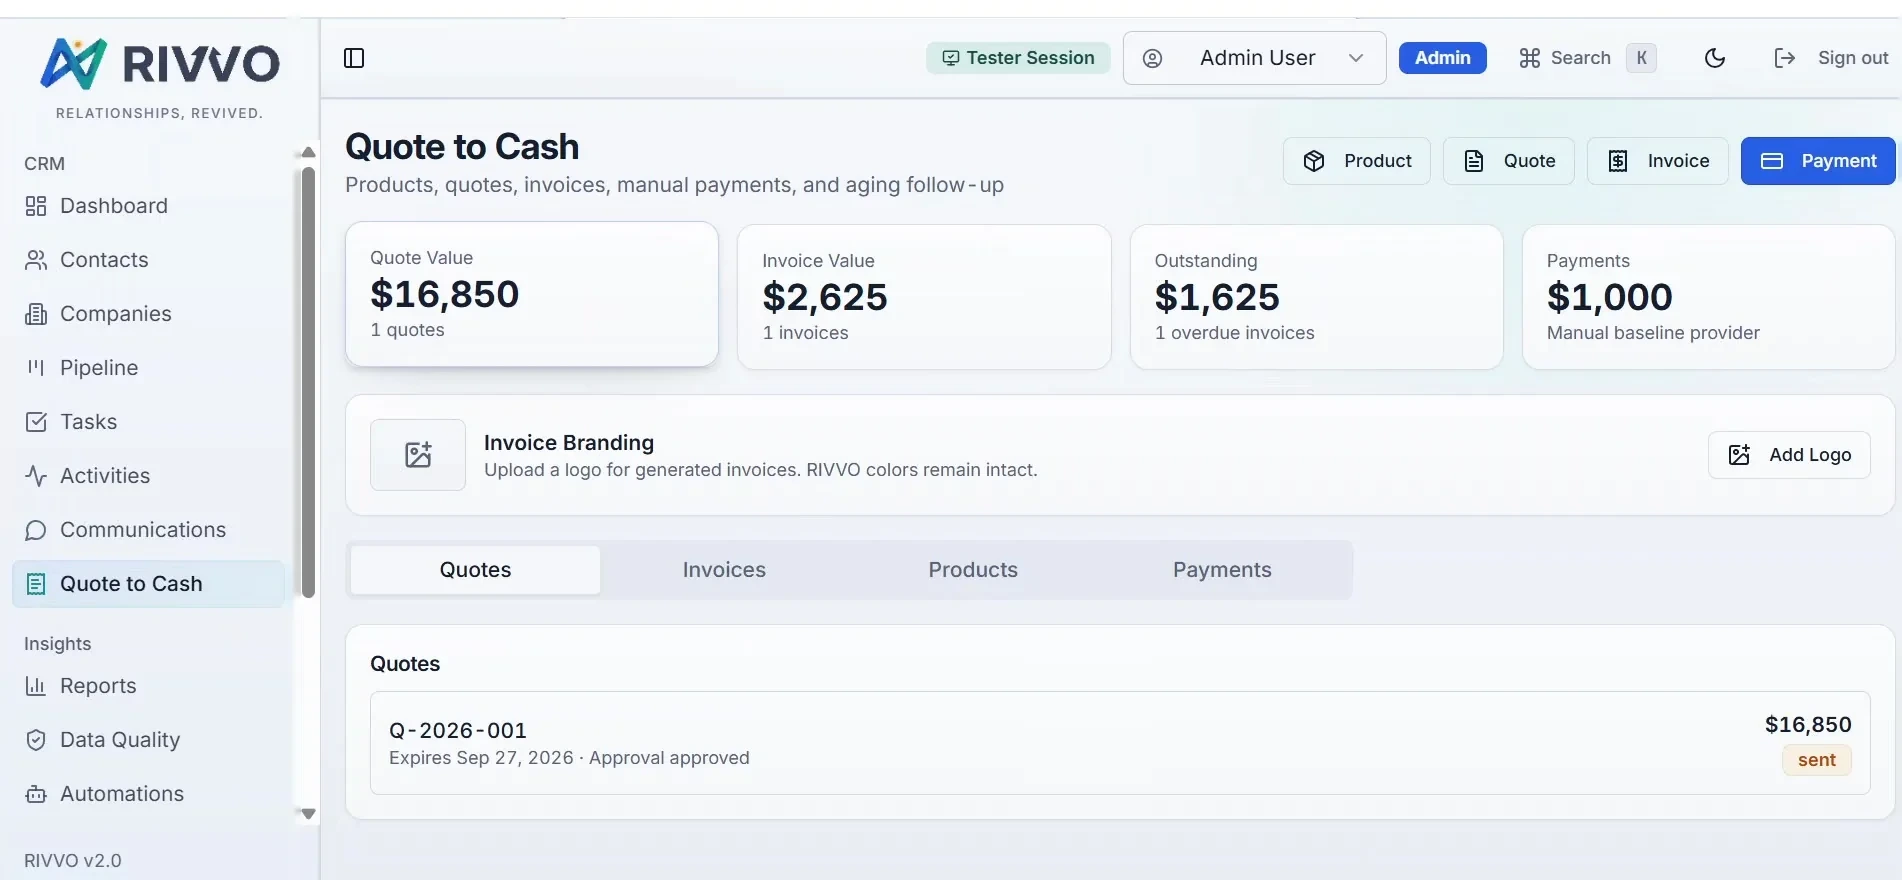This screenshot has height=880, width=1902.
Task: Open quote Q-2026-001 row
Action: [1120, 743]
